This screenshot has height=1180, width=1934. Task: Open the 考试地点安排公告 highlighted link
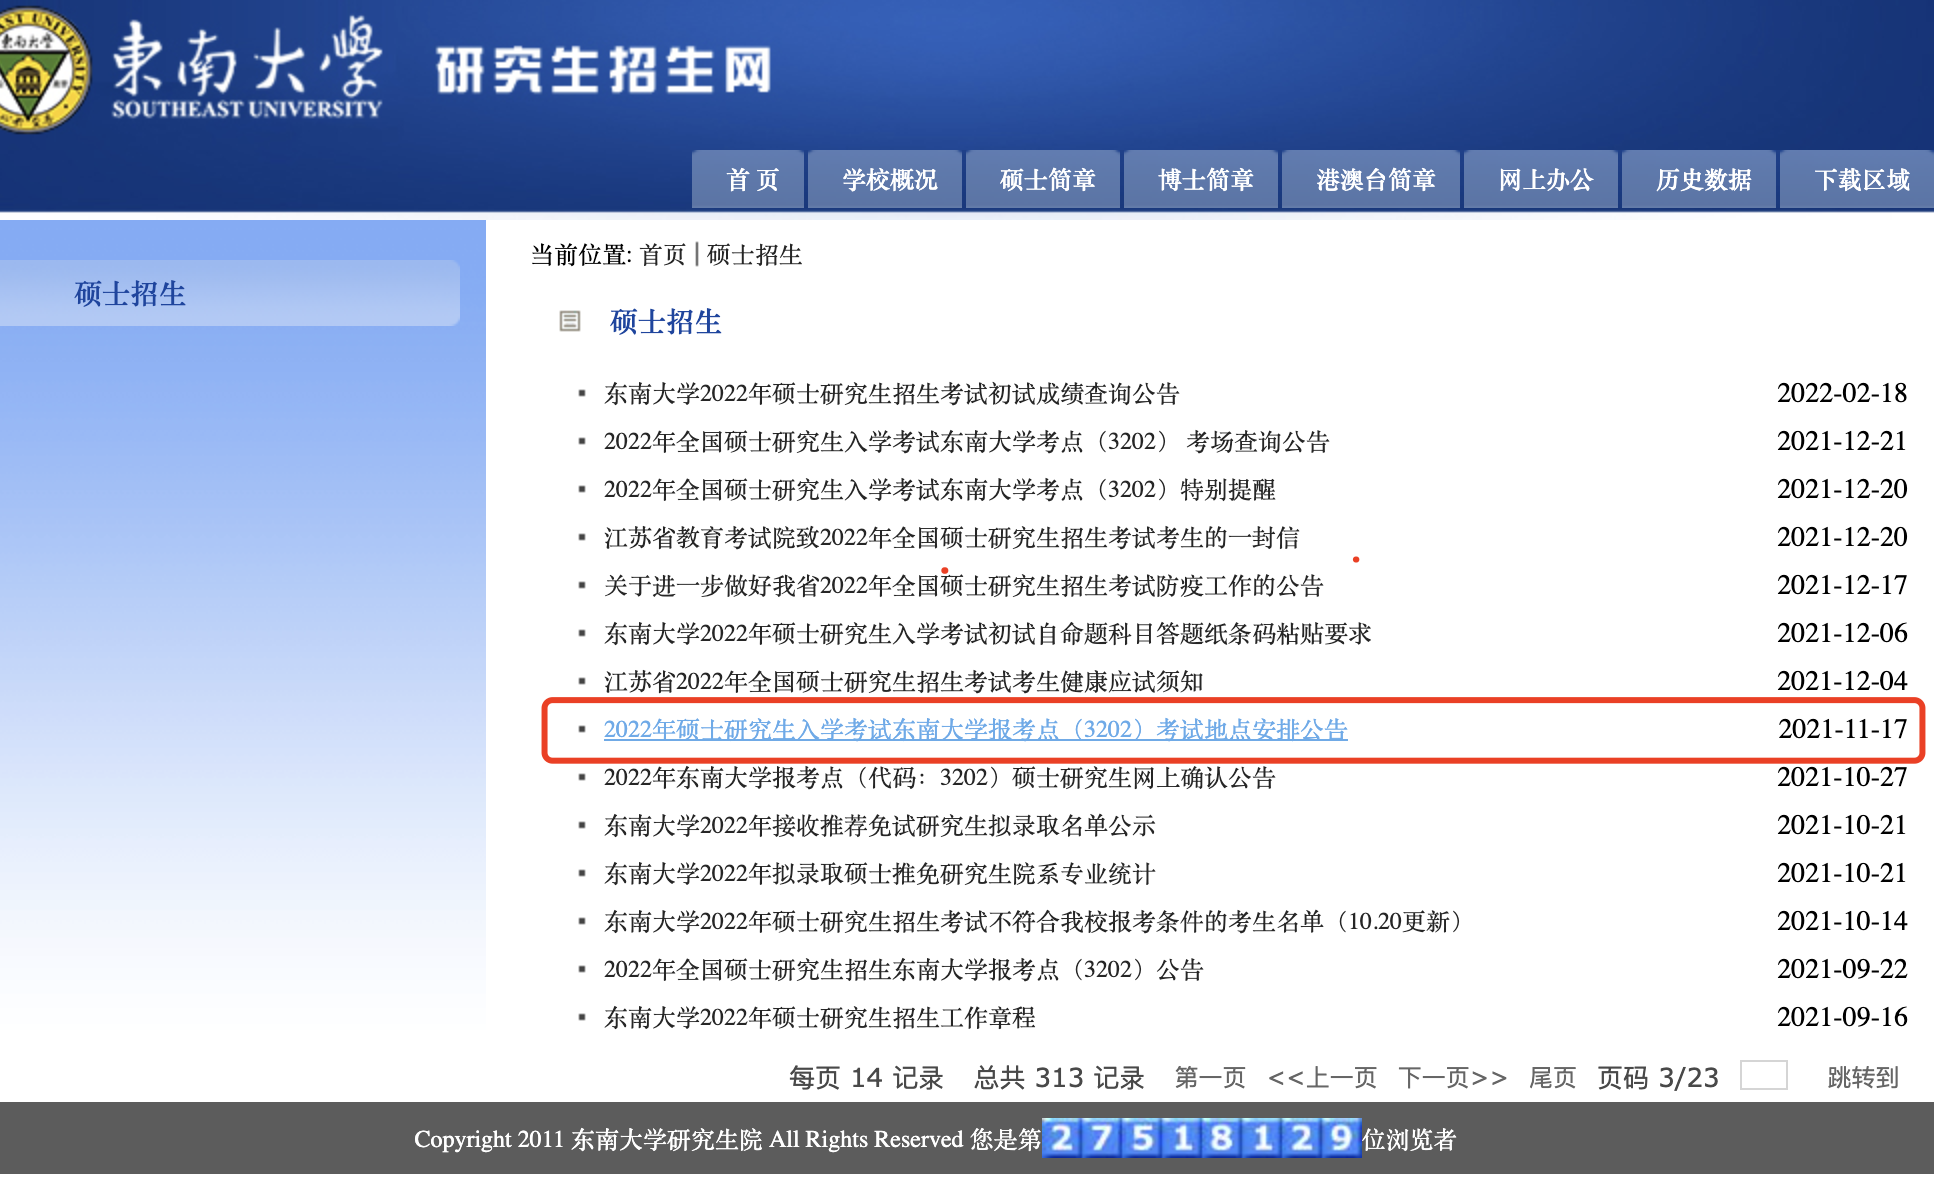975,730
